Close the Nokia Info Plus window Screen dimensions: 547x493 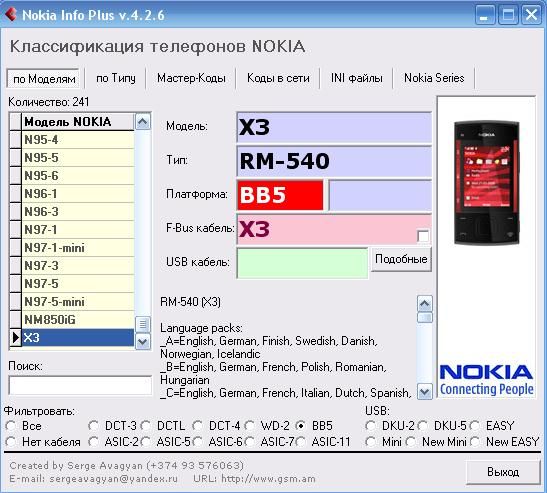531,15
